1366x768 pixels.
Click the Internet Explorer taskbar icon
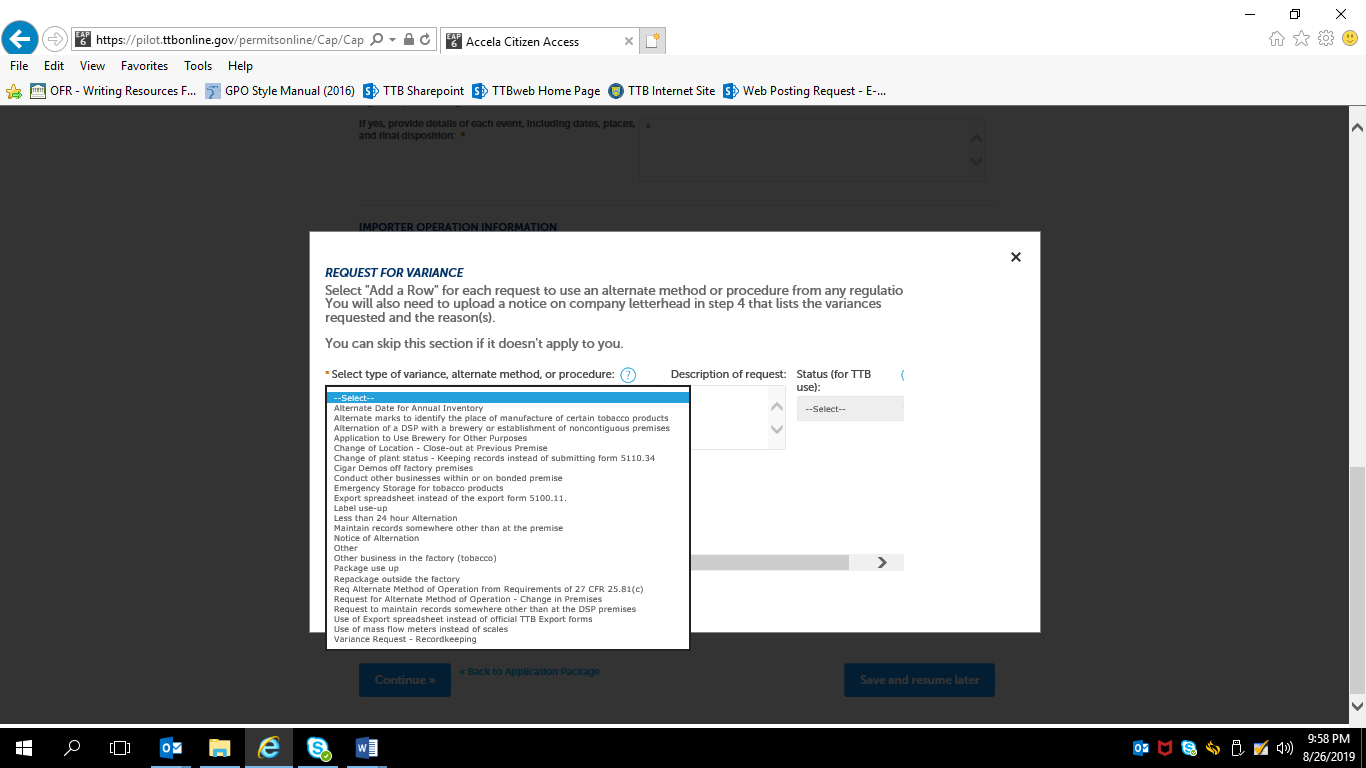269,747
